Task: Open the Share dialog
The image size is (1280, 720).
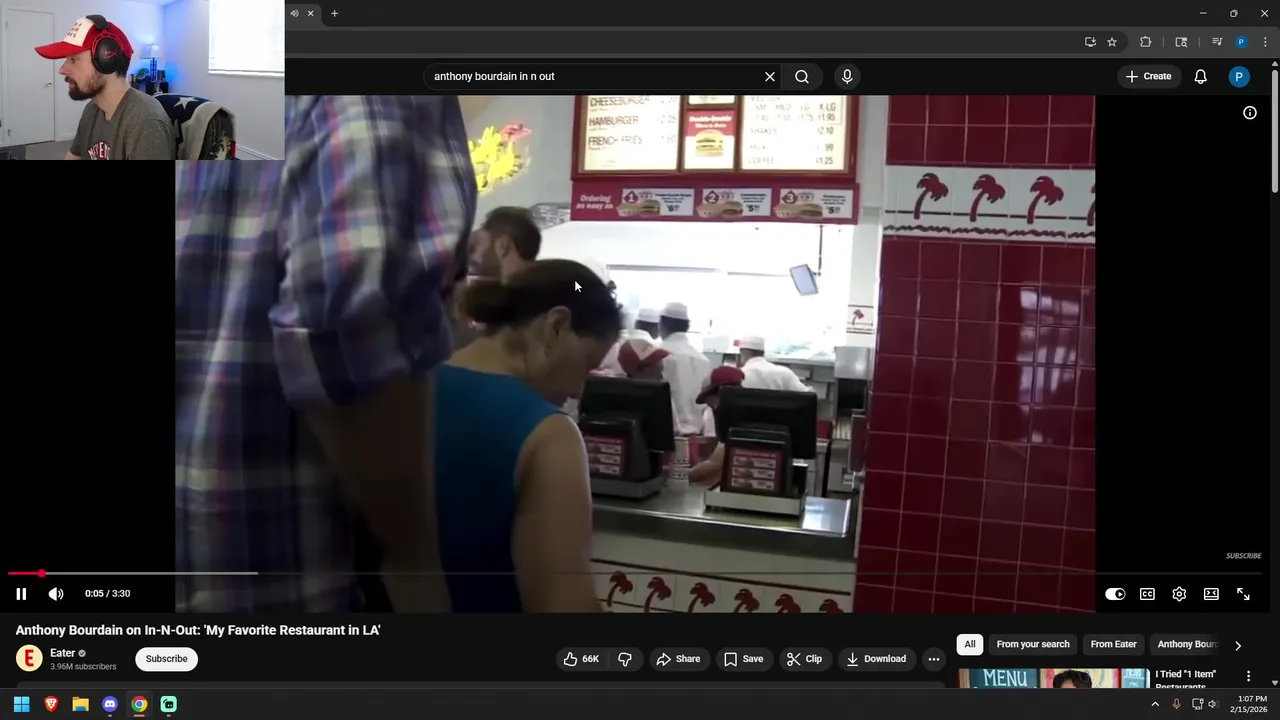Action: point(678,659)
